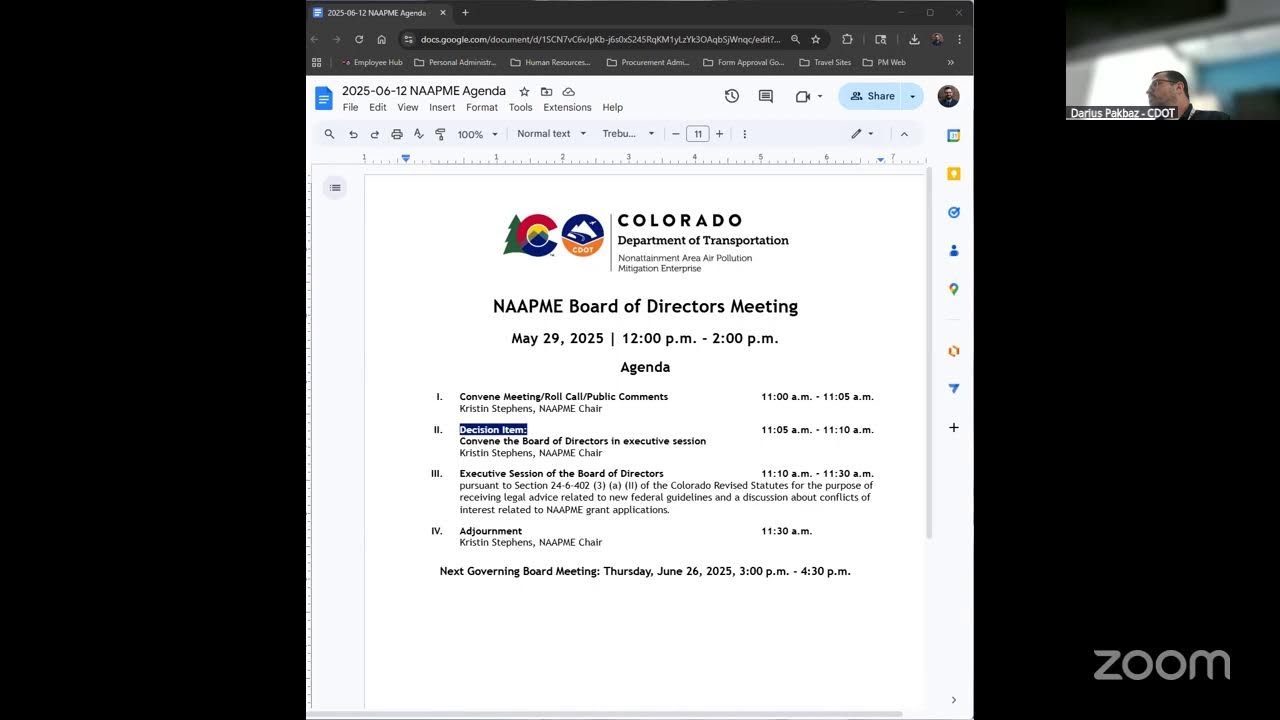Open the Insert menu

pyautogui.click(x=442, y=108)
